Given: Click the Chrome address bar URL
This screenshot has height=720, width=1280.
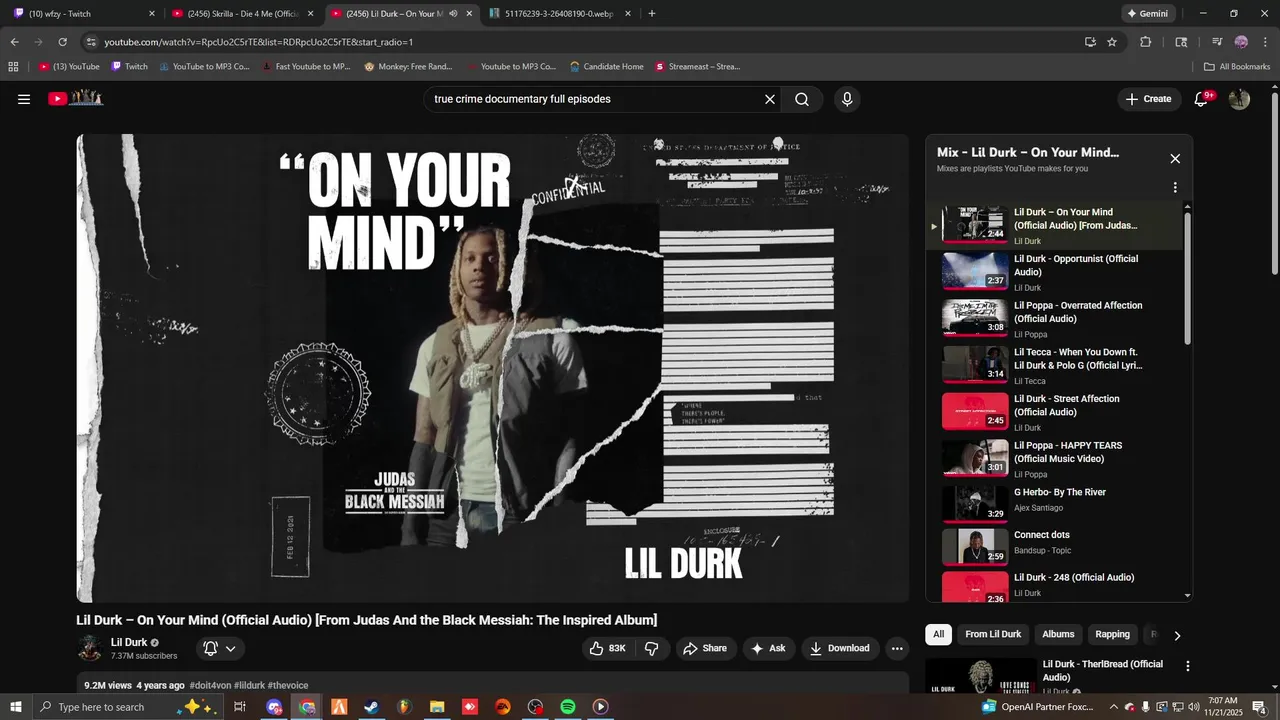Looking at the screenshot, I should pyautogui.click(x=259, y=42).
